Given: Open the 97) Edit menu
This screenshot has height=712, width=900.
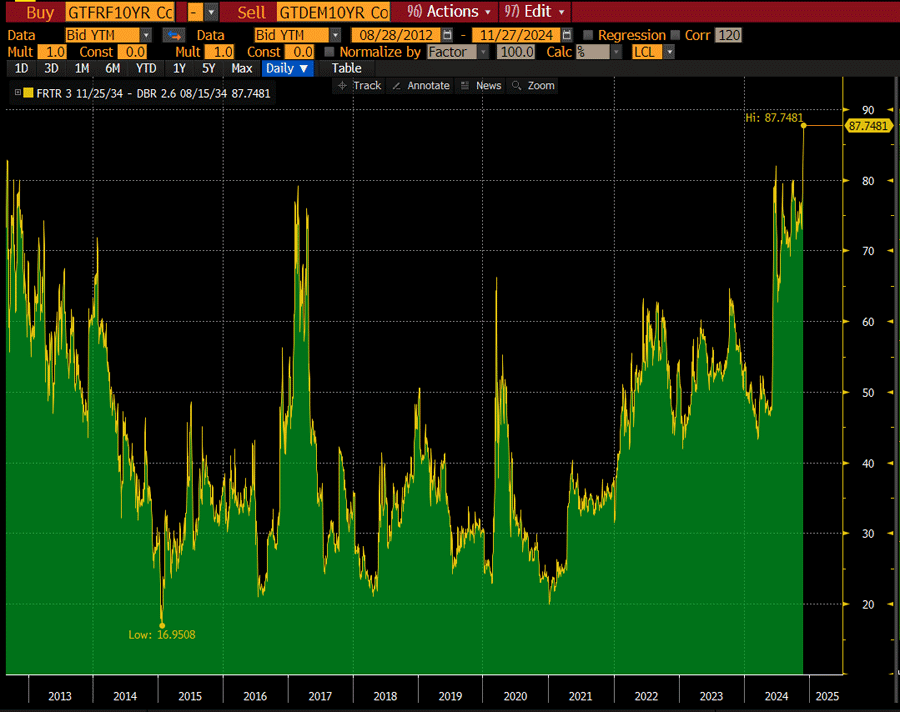Looking at the screenshot, I should 536,12.
